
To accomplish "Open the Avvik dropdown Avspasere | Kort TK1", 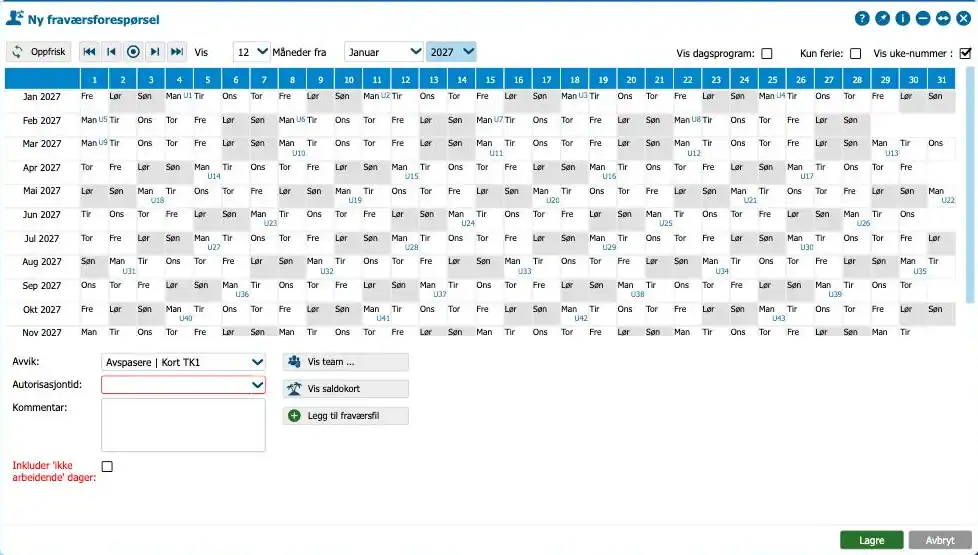I will coord(183,362).
